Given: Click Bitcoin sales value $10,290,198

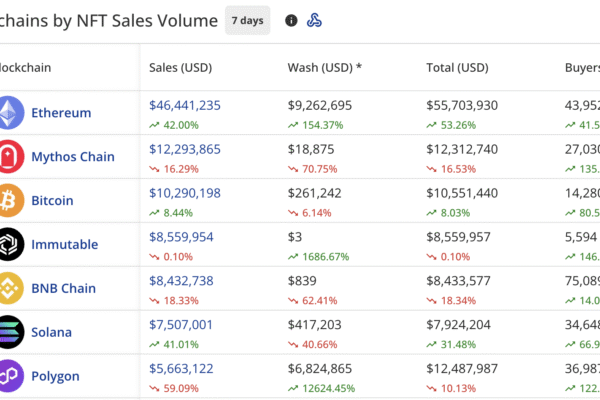Looking at the screenshot, I should pyautogui.click(x=185, y=193).
